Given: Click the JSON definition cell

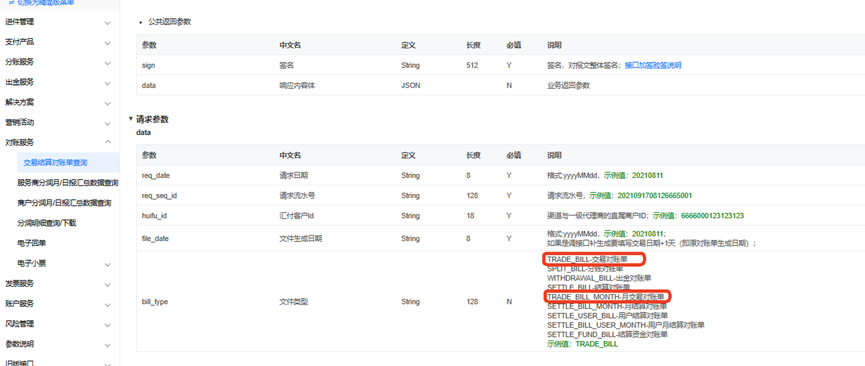Looking at the screenshot, I should tap(410, 86).
